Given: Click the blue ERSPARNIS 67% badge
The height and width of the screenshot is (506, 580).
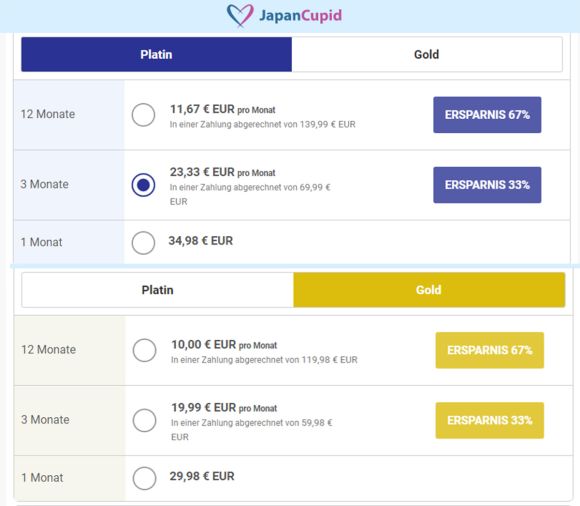Looking at the screenshot, I should (487, 115).
